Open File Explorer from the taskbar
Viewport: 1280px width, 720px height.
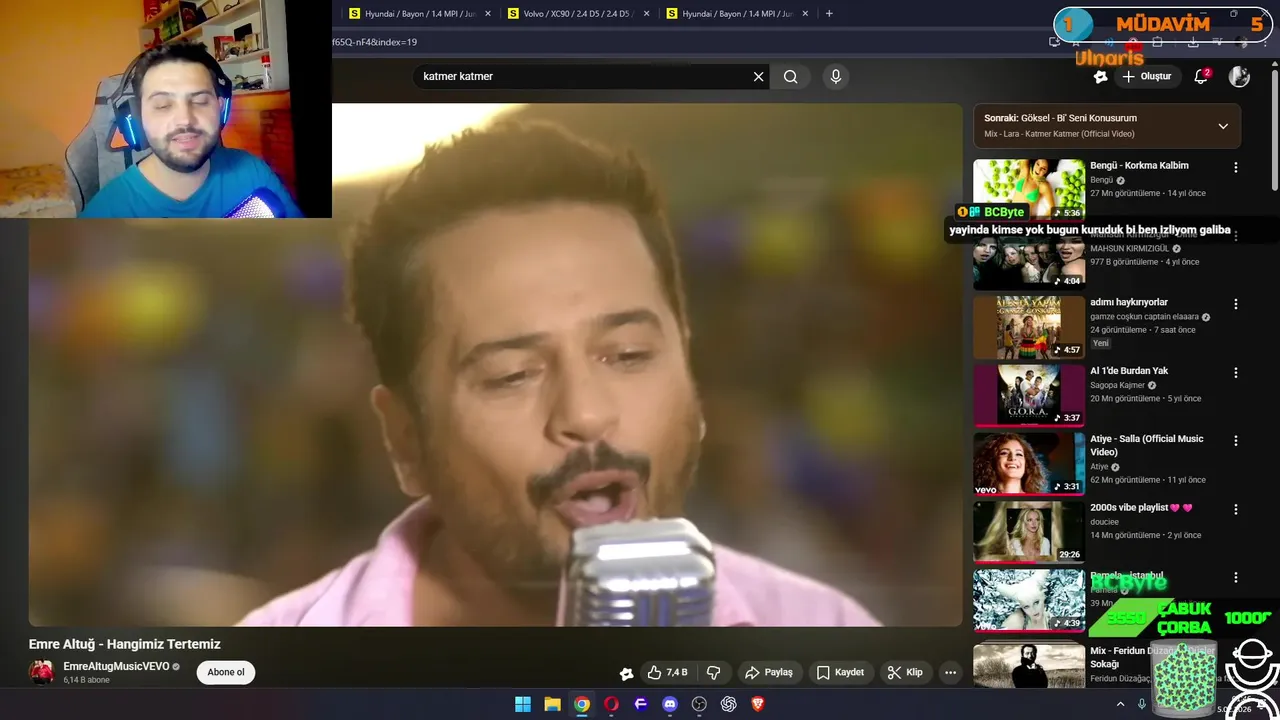coord(552,704)
